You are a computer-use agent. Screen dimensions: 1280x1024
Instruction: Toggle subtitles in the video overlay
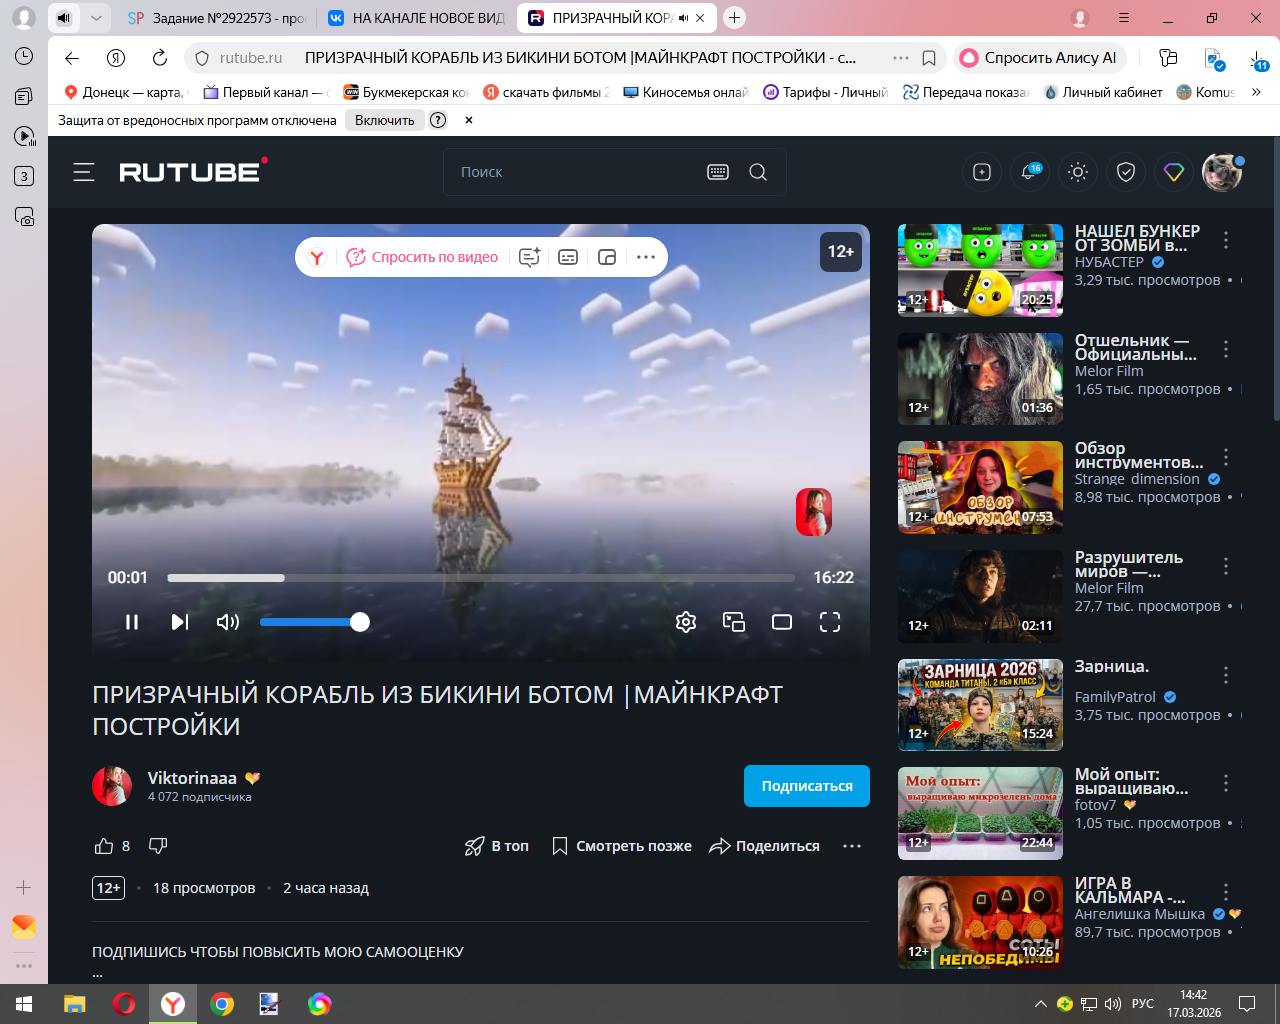pos(568,257)
